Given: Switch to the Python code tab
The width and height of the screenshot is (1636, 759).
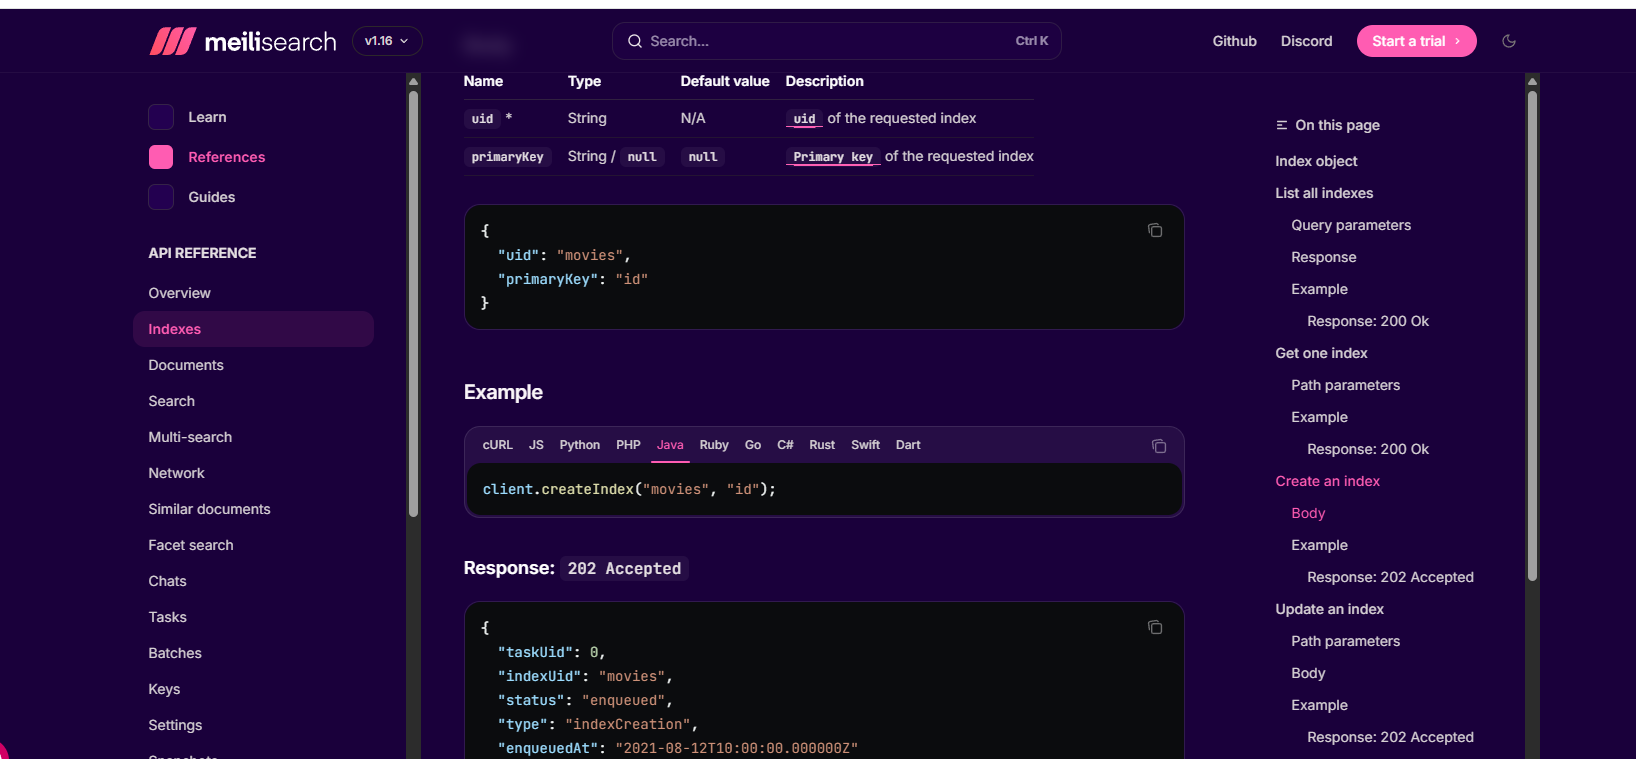Looking at the screenshot, I should [x=579, y=445].
